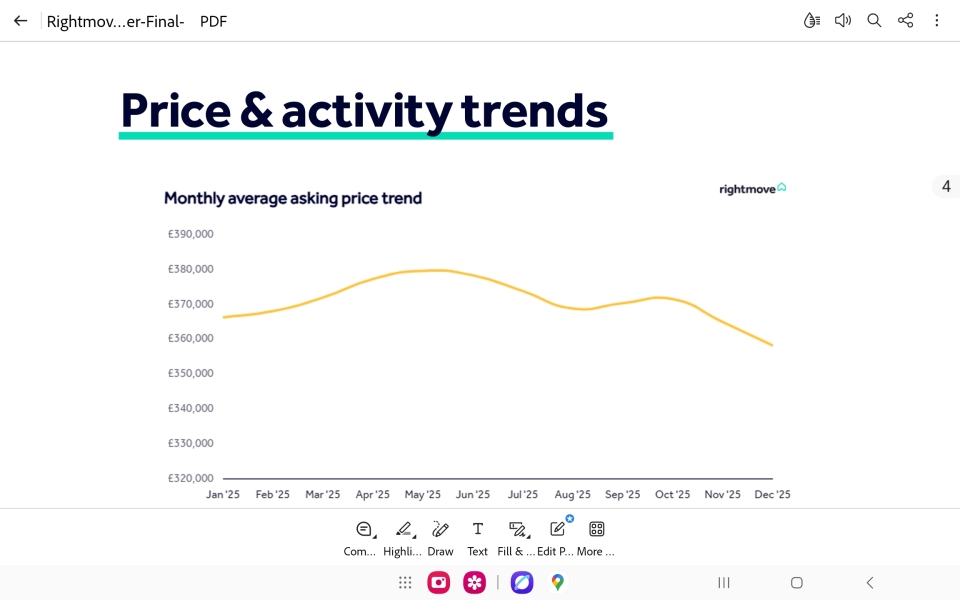This screenshot has height=600, width=960.
Task: Open search in the PDF
Action: tap(874, 20)
